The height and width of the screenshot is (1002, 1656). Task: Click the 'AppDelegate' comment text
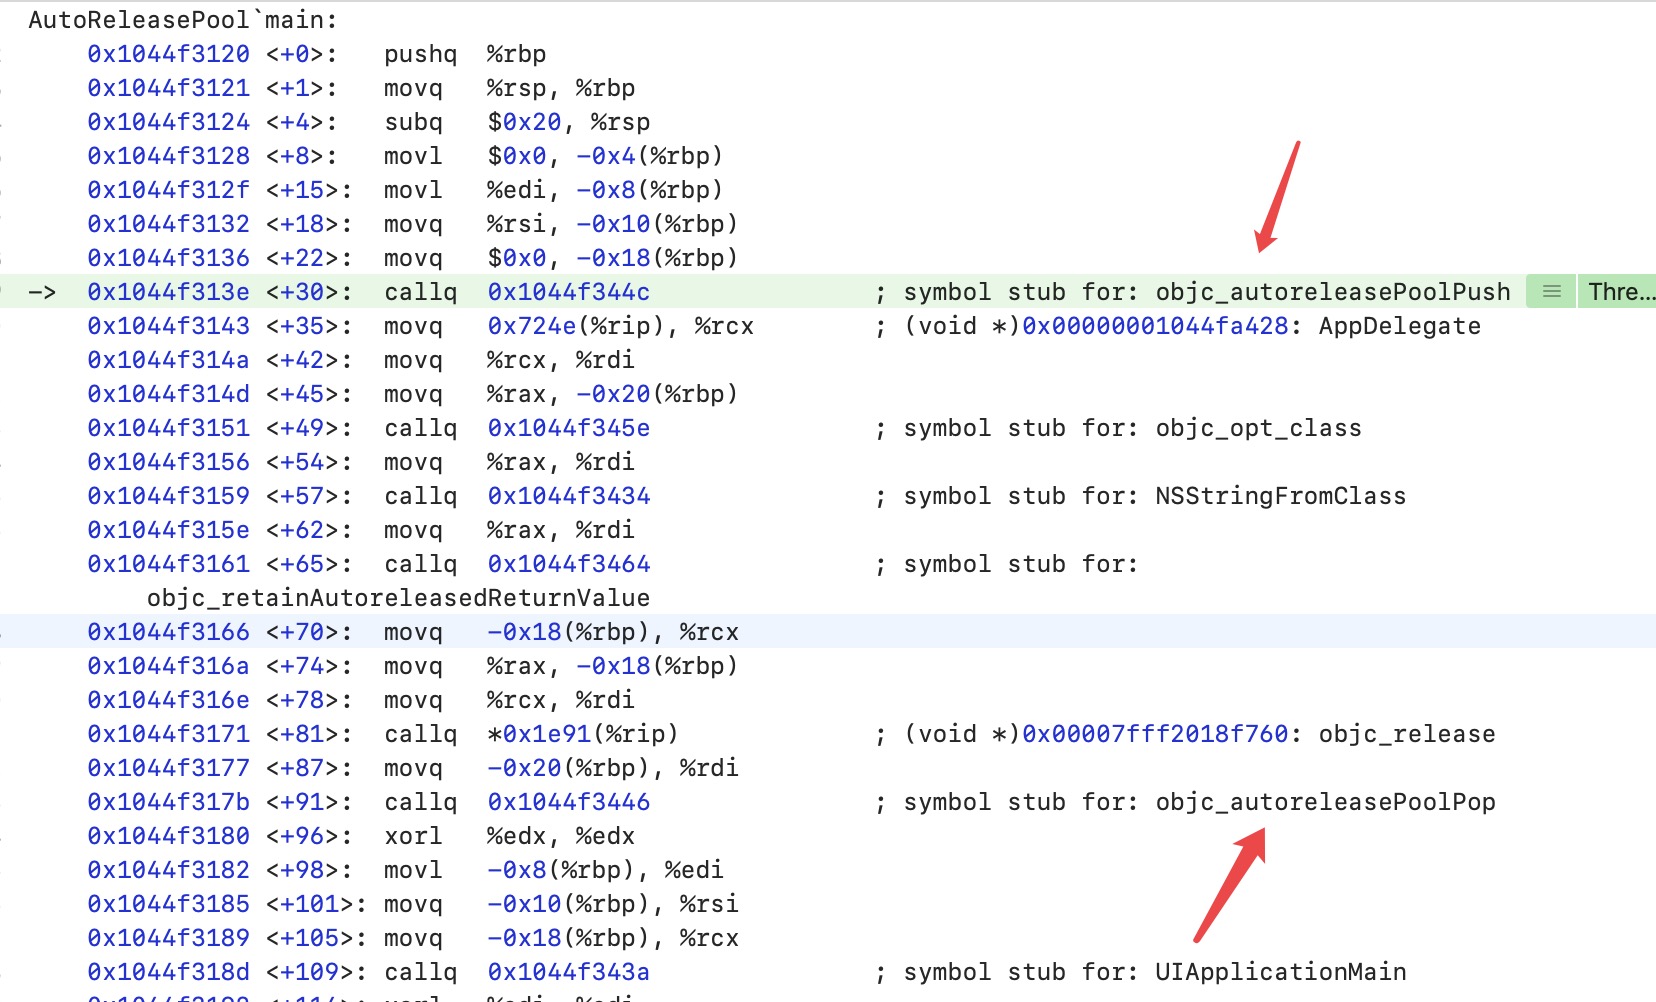[1400, 326]
